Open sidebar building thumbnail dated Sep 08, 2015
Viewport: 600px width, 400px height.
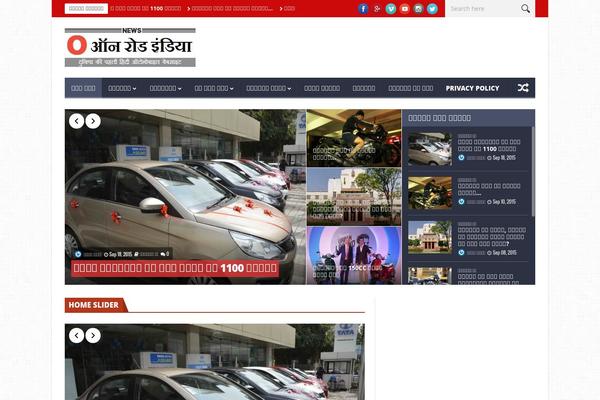click(430, 237)
